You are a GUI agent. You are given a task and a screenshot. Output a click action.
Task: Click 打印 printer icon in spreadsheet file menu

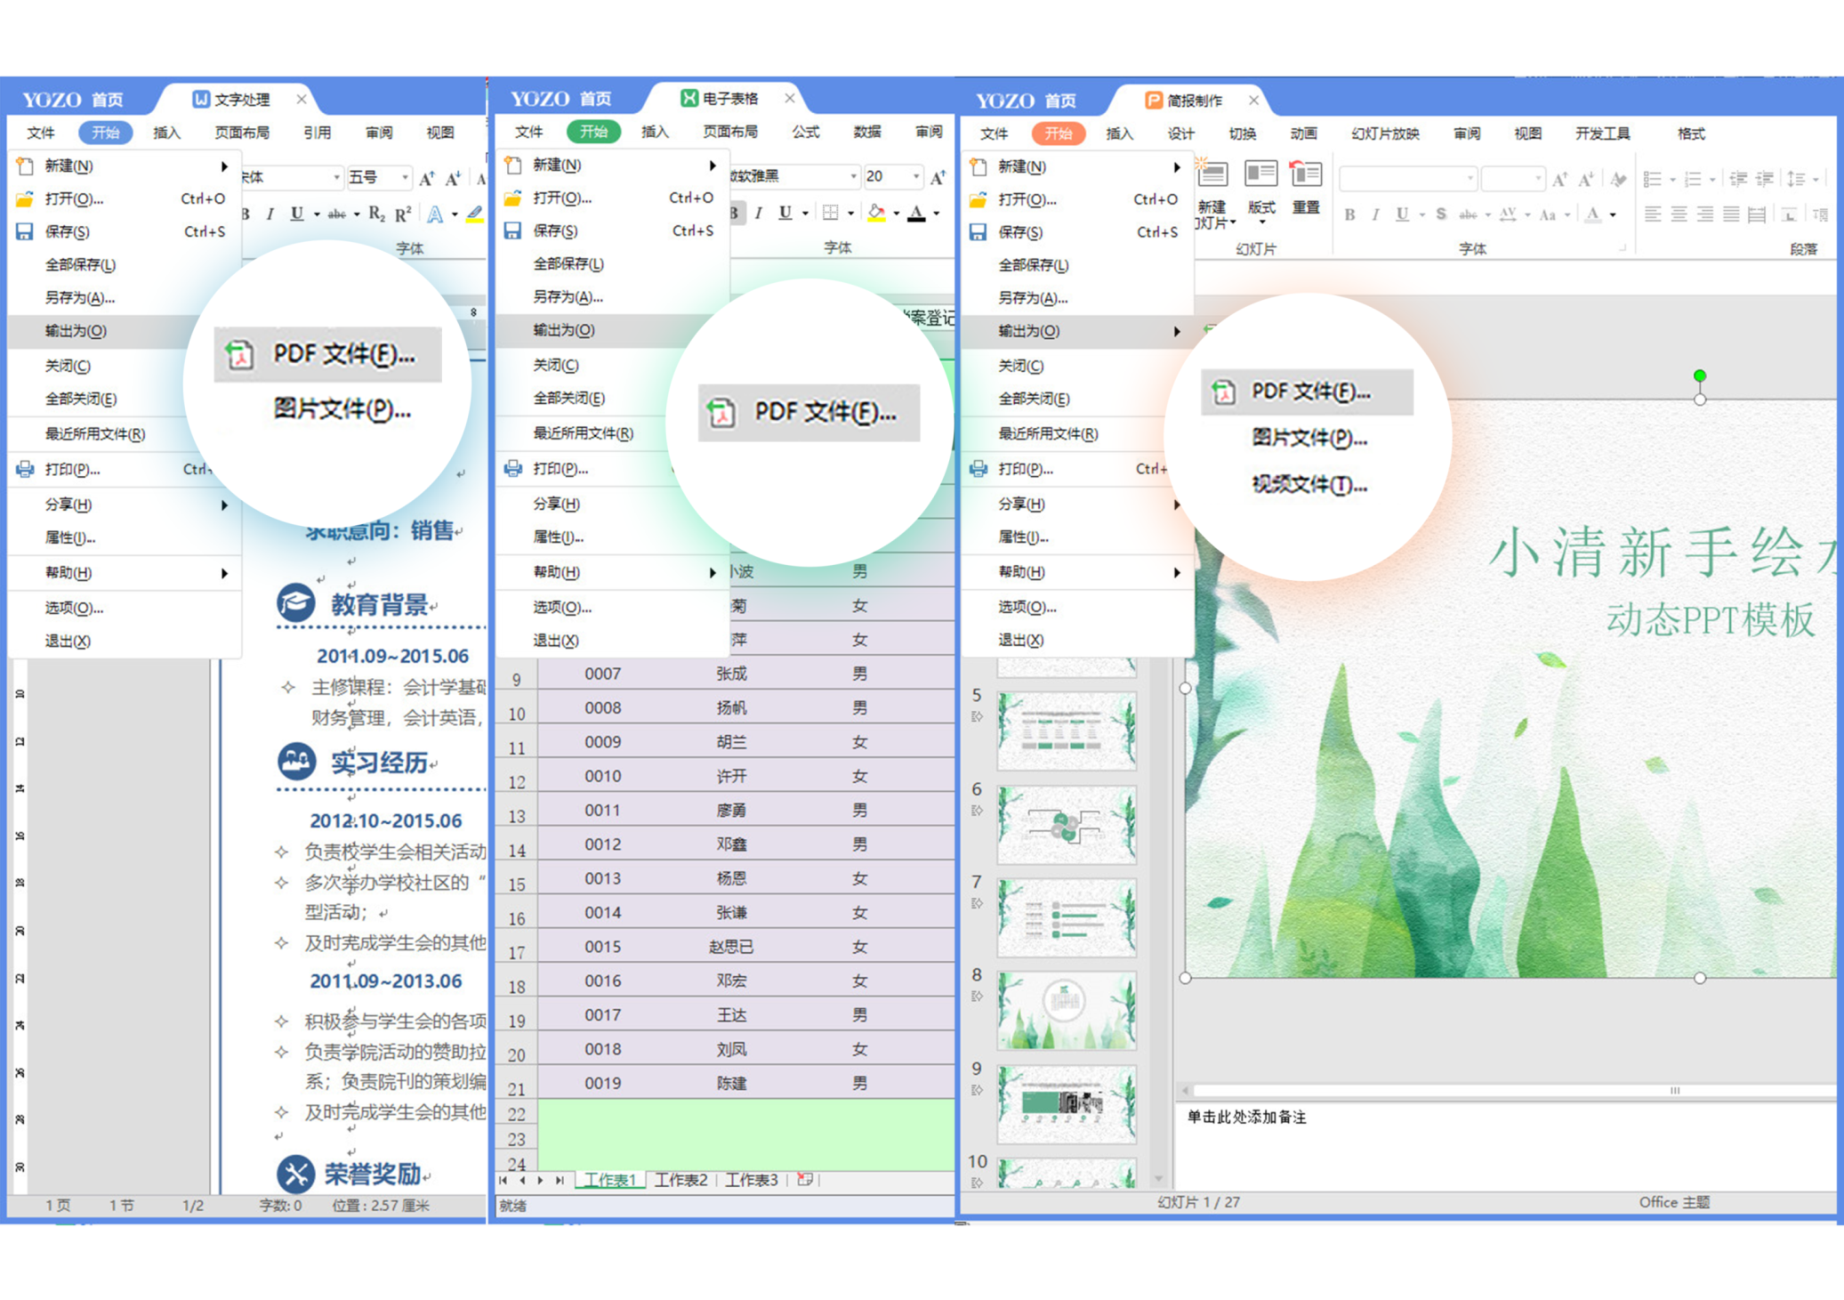tap(513, 468)
